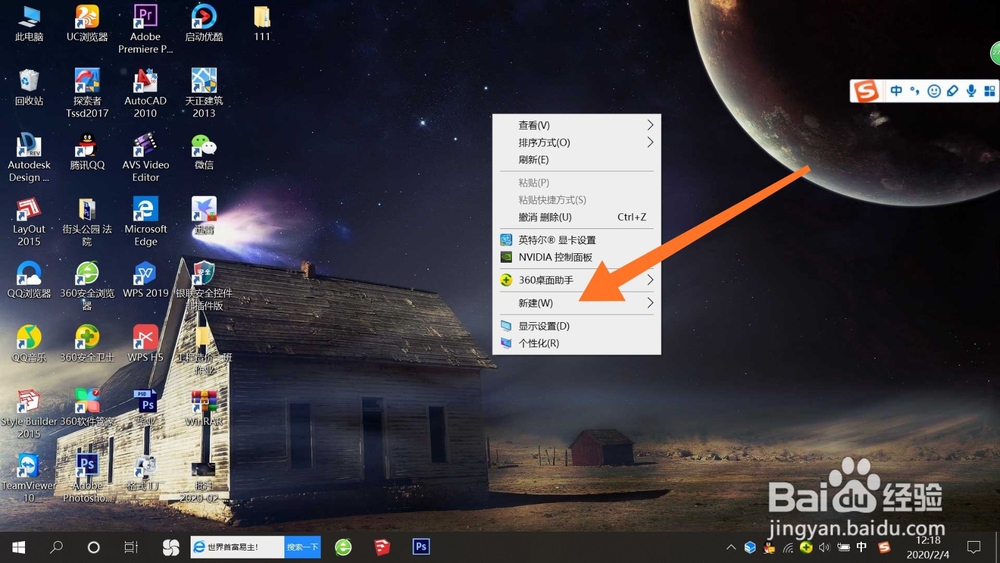Open NVIDIA 控制面板 from context menu

click(x=577, y=257)
